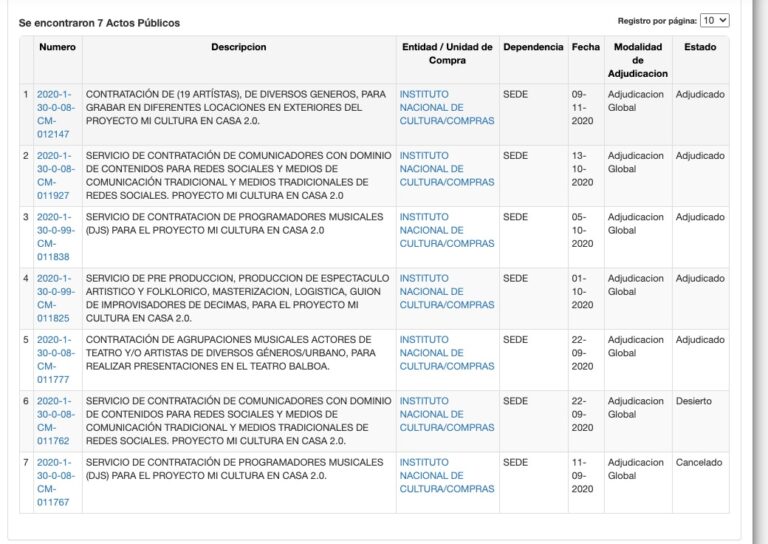Image resolution: width=768 pixels, height=544 pixels.
Task: Open act number 2020-1-30-0-08-CM-011927
Action: [55, 175]
